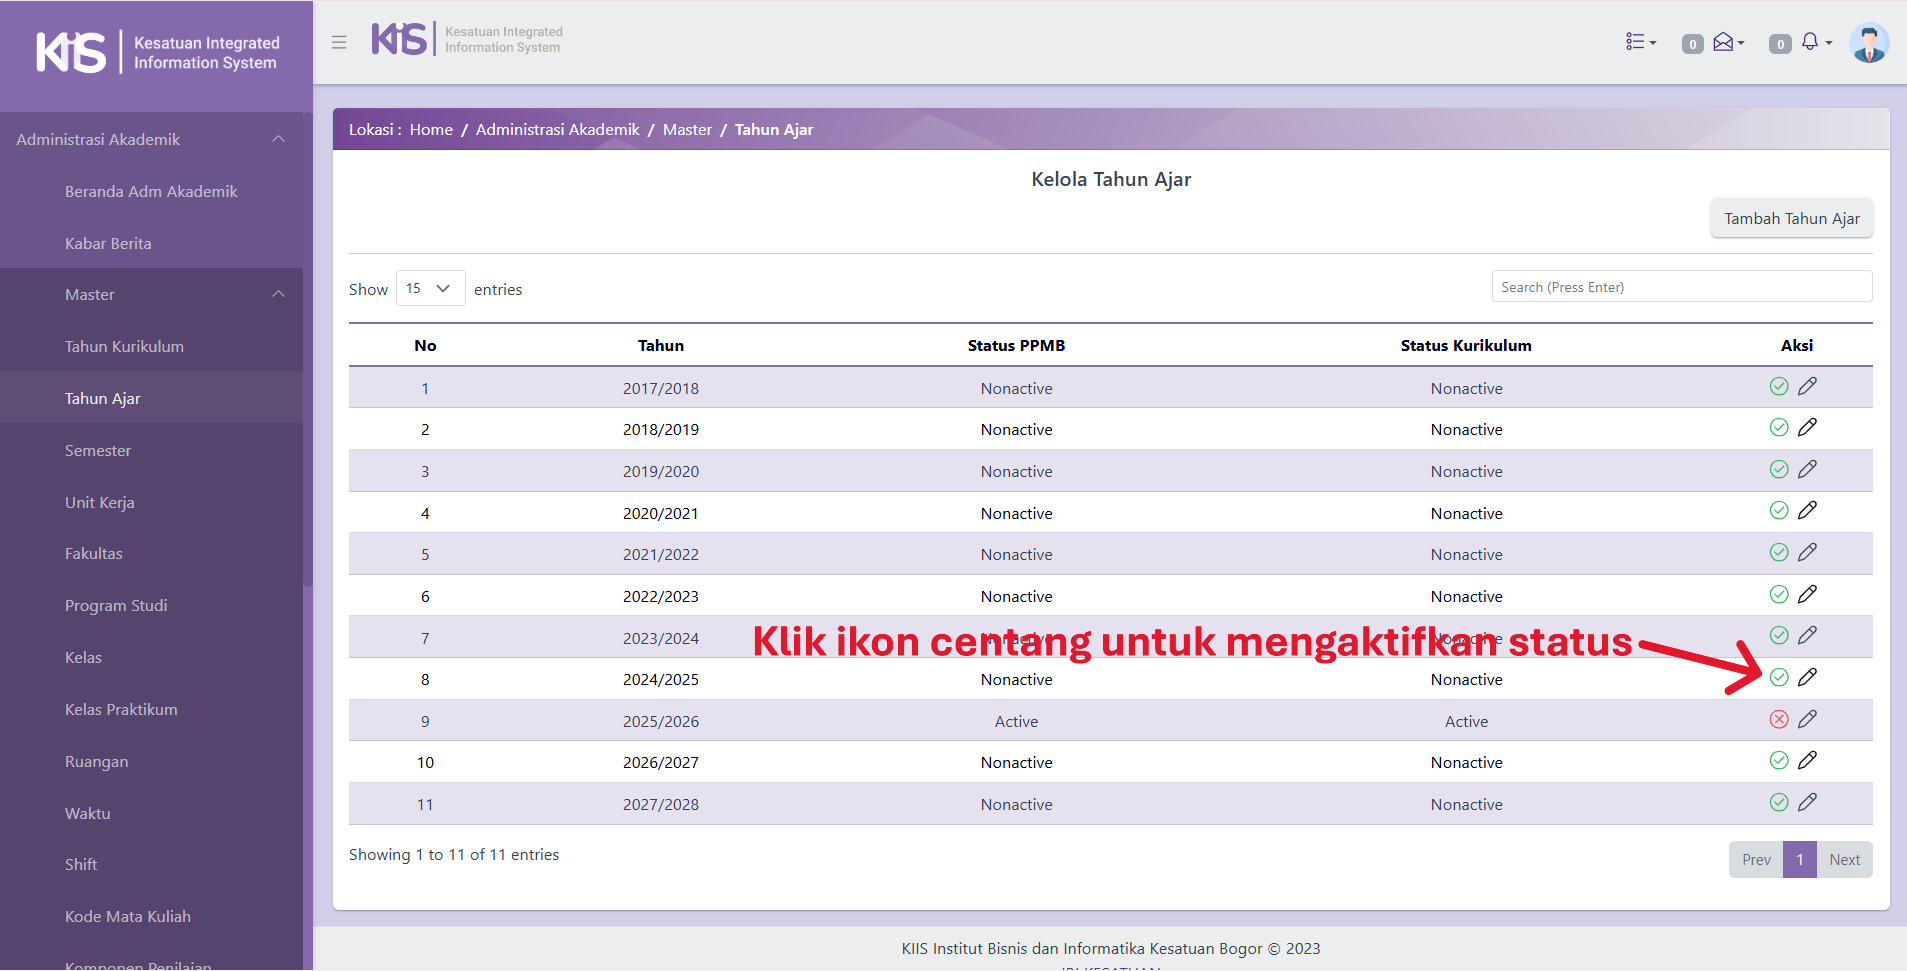This screenshot has height=971, width=1907.
Task: Activate 2024/2025 with green check icon
Action: click(1778, 678)
